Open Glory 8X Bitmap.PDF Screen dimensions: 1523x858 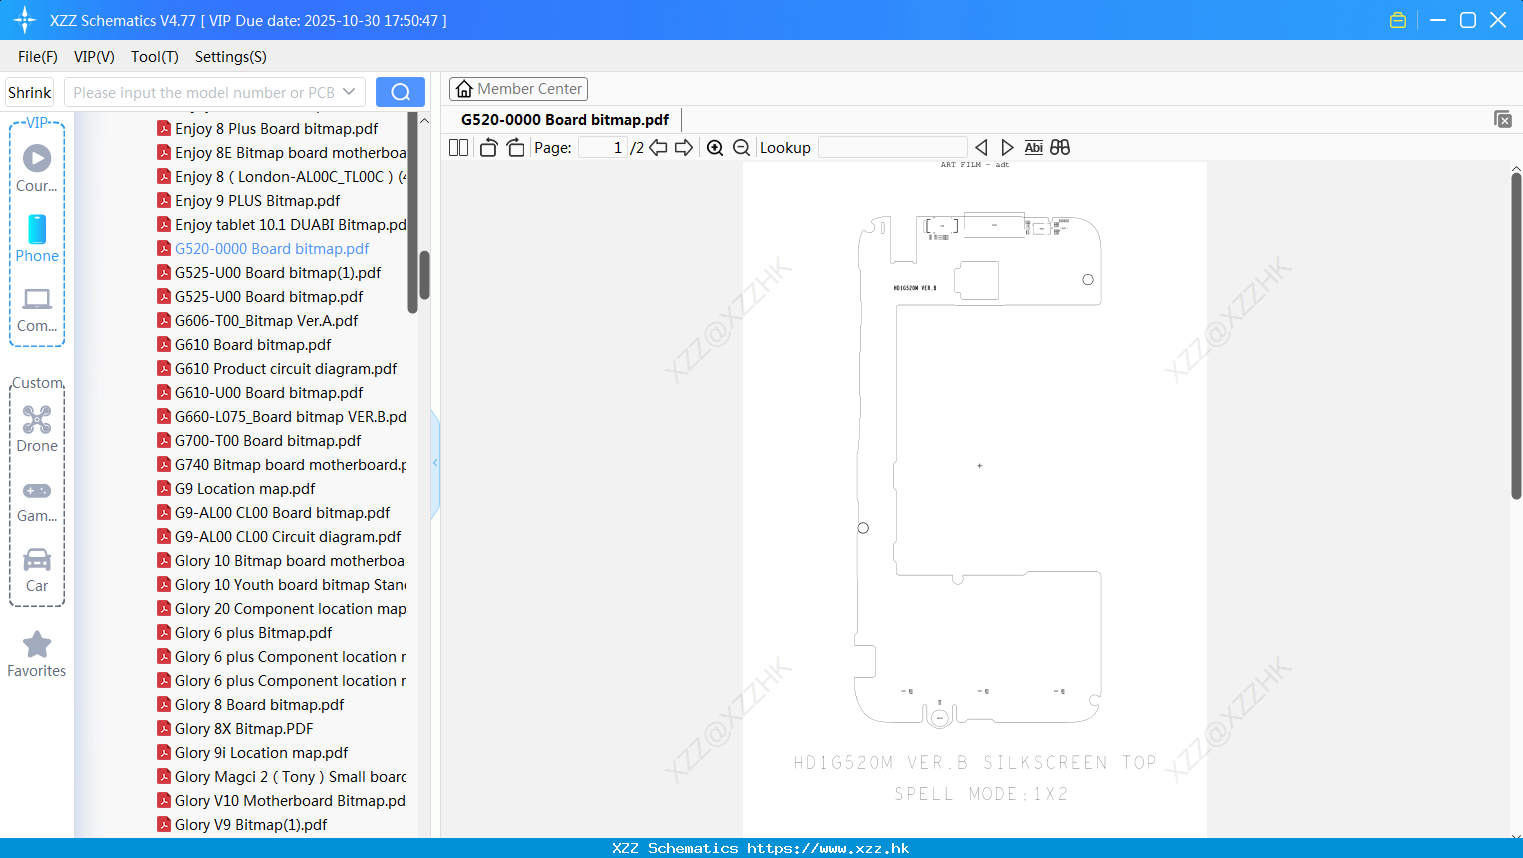pyautogui.click(x=244, y=729)
